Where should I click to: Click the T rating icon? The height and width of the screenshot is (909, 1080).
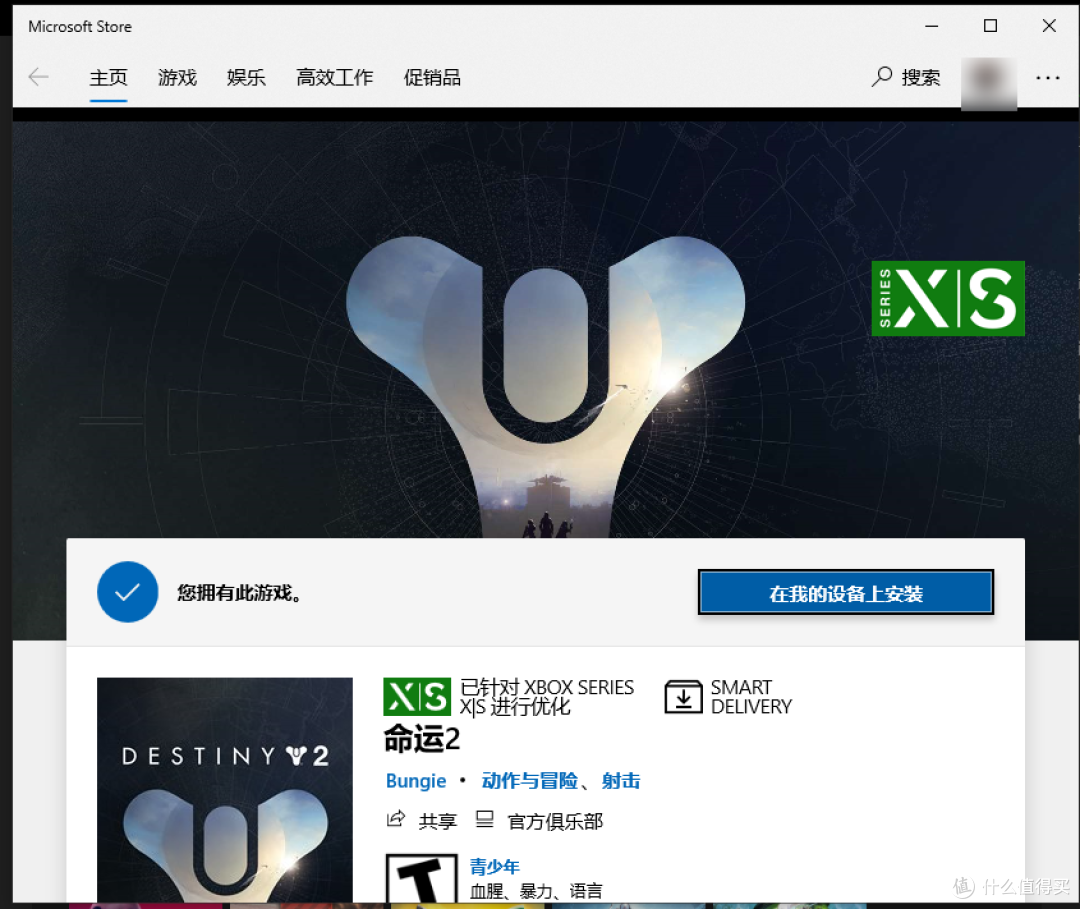tap(422, 879)
